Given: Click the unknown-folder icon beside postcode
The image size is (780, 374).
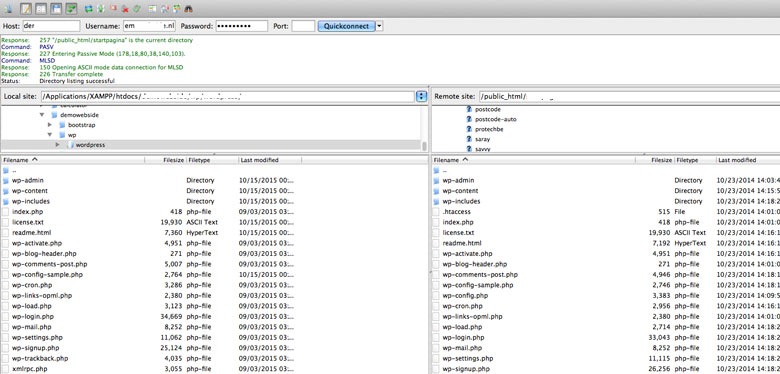Looking at the screenshot, I should point(469,109).
